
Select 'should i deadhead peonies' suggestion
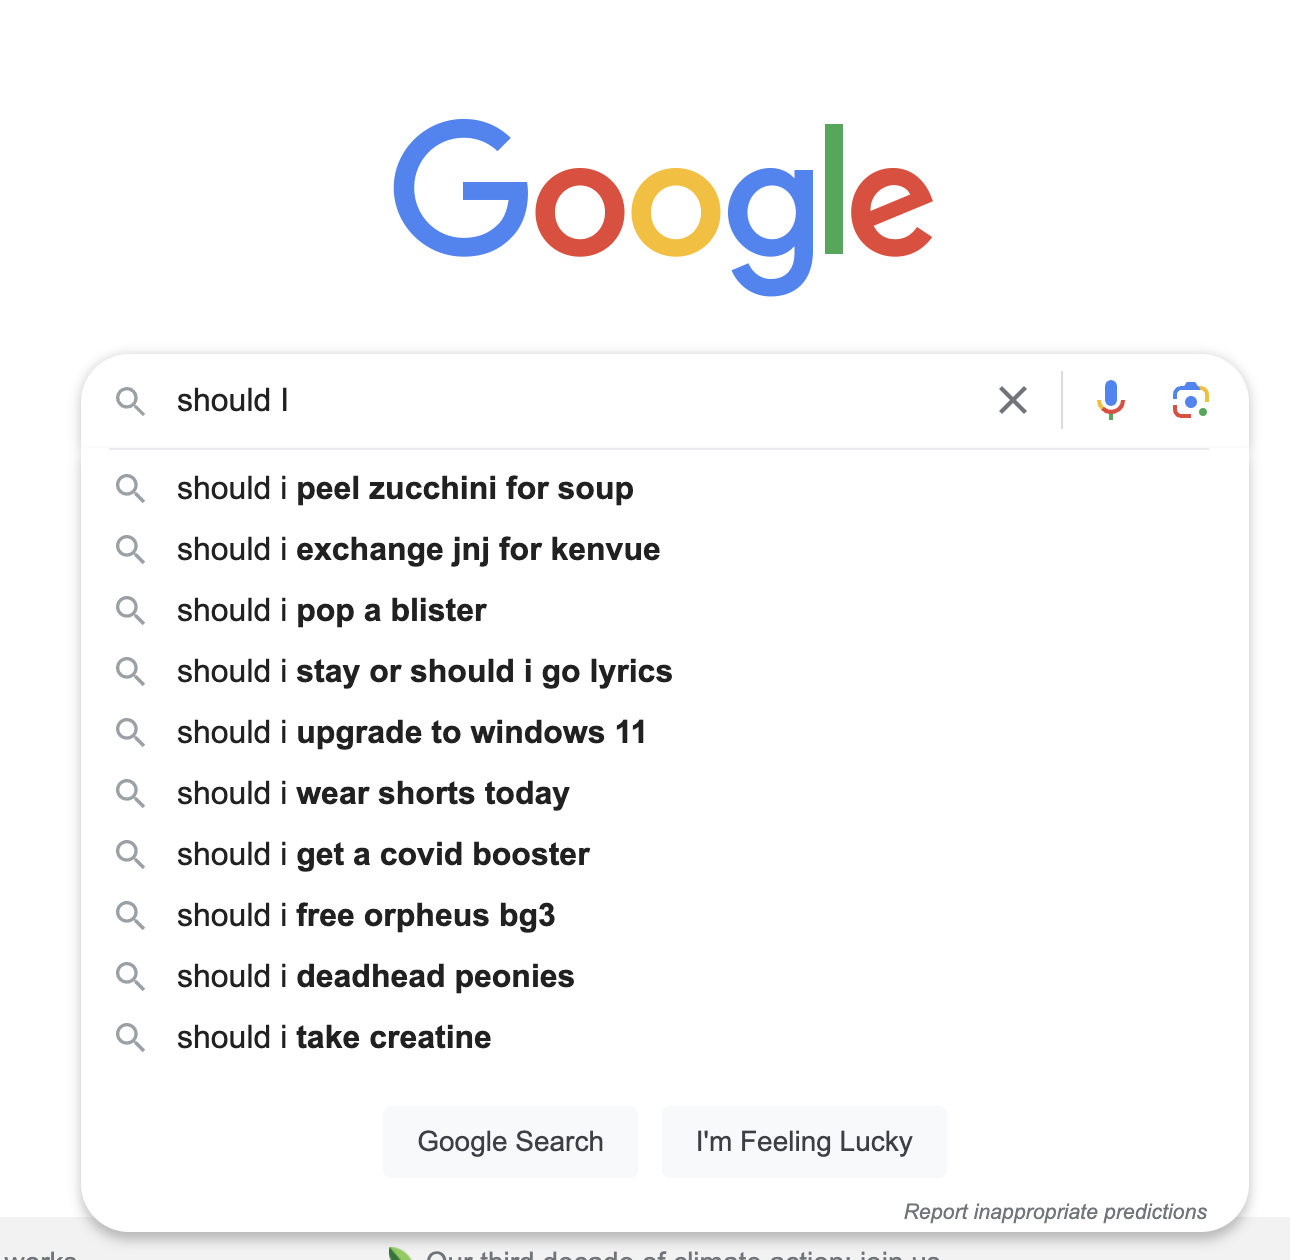375,976
